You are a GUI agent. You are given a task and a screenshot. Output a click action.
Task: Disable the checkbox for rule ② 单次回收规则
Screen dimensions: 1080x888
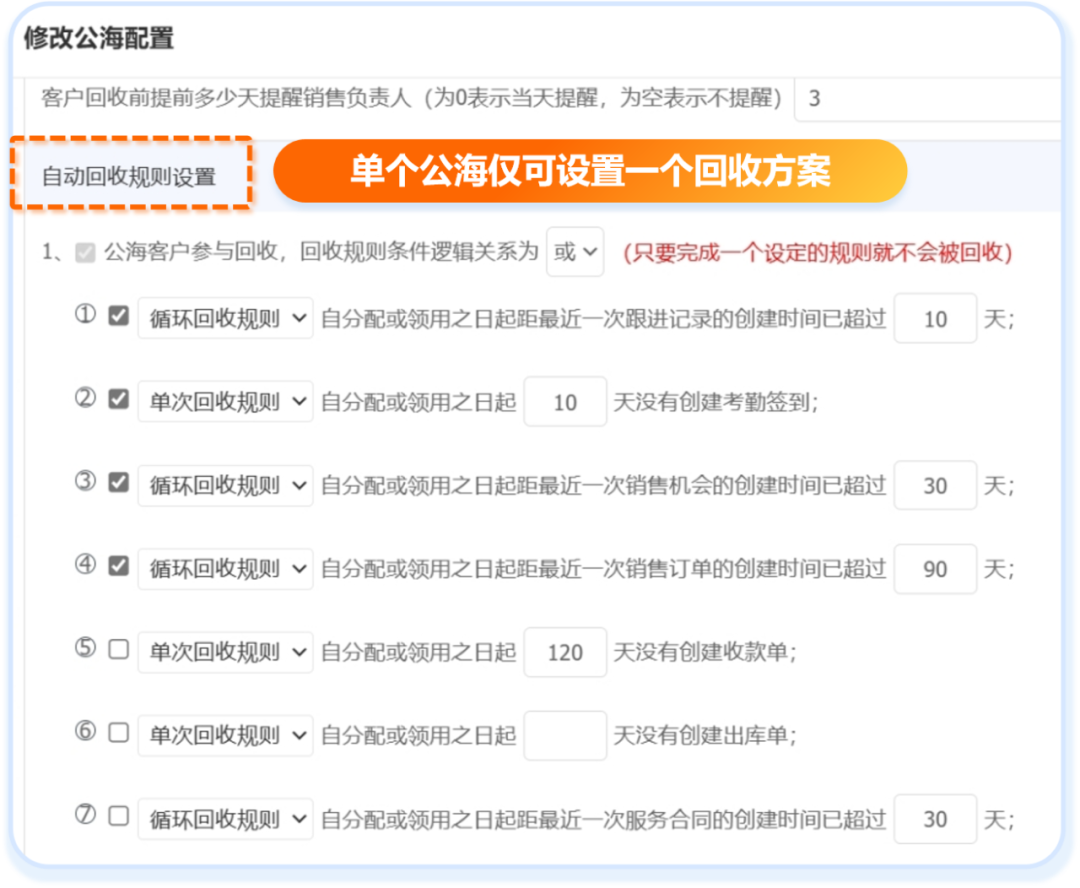[x=117, y=398]
